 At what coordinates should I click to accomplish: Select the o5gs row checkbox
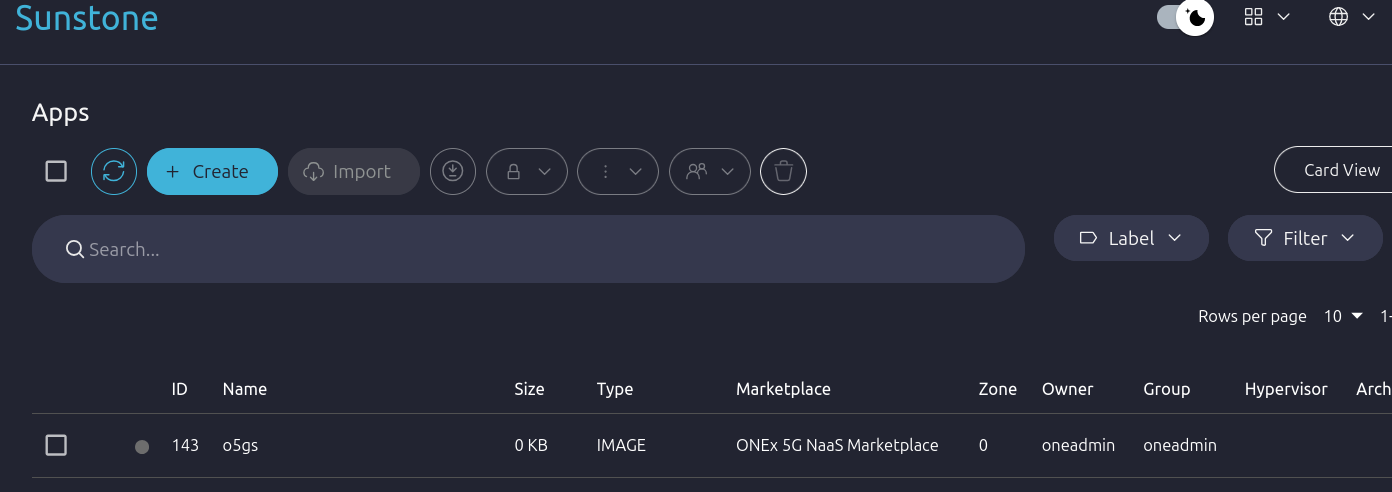56,445
